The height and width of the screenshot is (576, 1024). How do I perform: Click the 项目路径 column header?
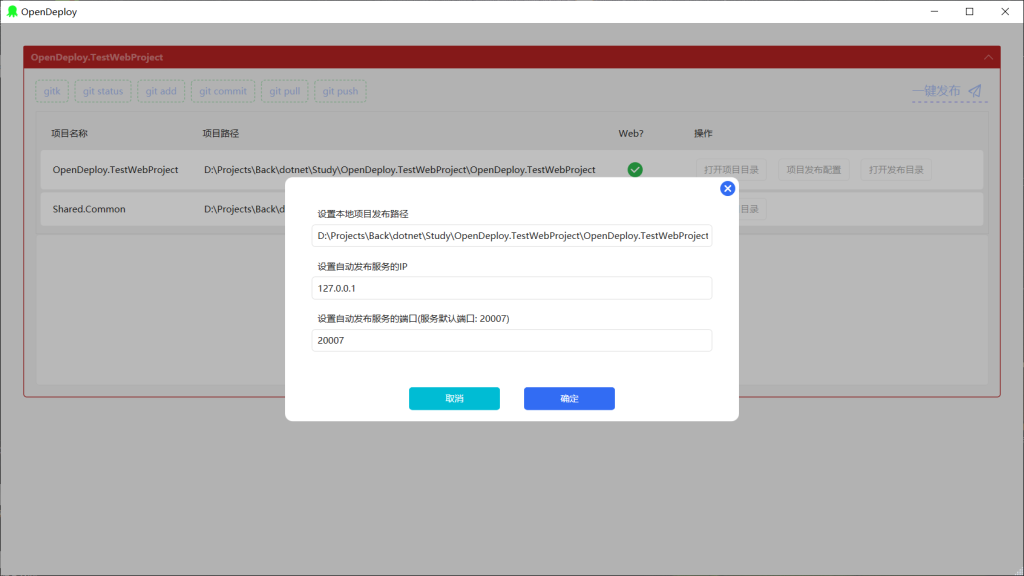click(221, 133)
